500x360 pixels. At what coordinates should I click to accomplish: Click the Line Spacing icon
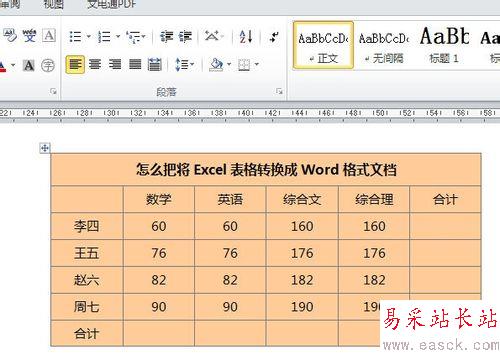(182, 64)
